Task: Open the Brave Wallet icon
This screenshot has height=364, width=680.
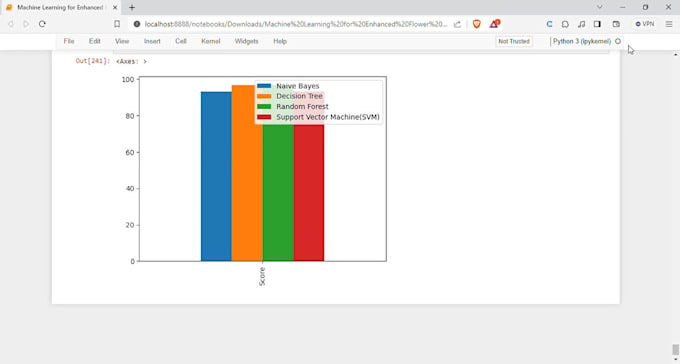Action: pyautogui.click(x=616, y=24)
